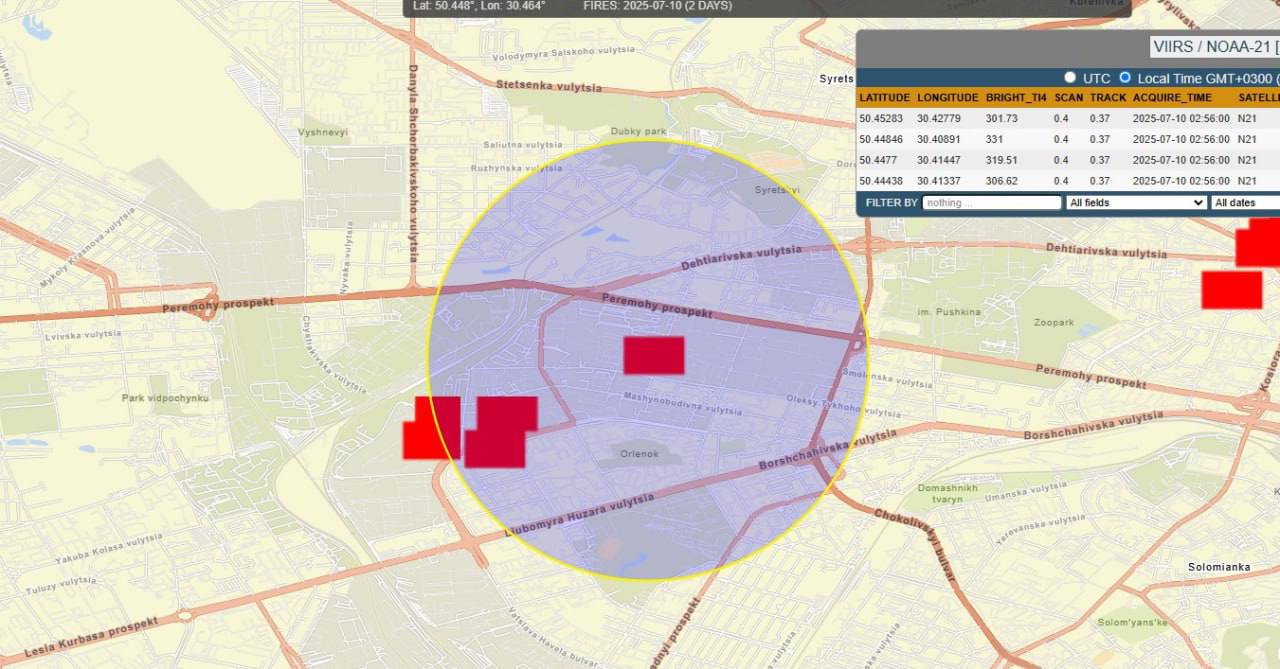Click the Volodymyra Salskoho vulytsia label
Screen dimensions: 1280x669
pyautogui.click(x=563, y=52)
